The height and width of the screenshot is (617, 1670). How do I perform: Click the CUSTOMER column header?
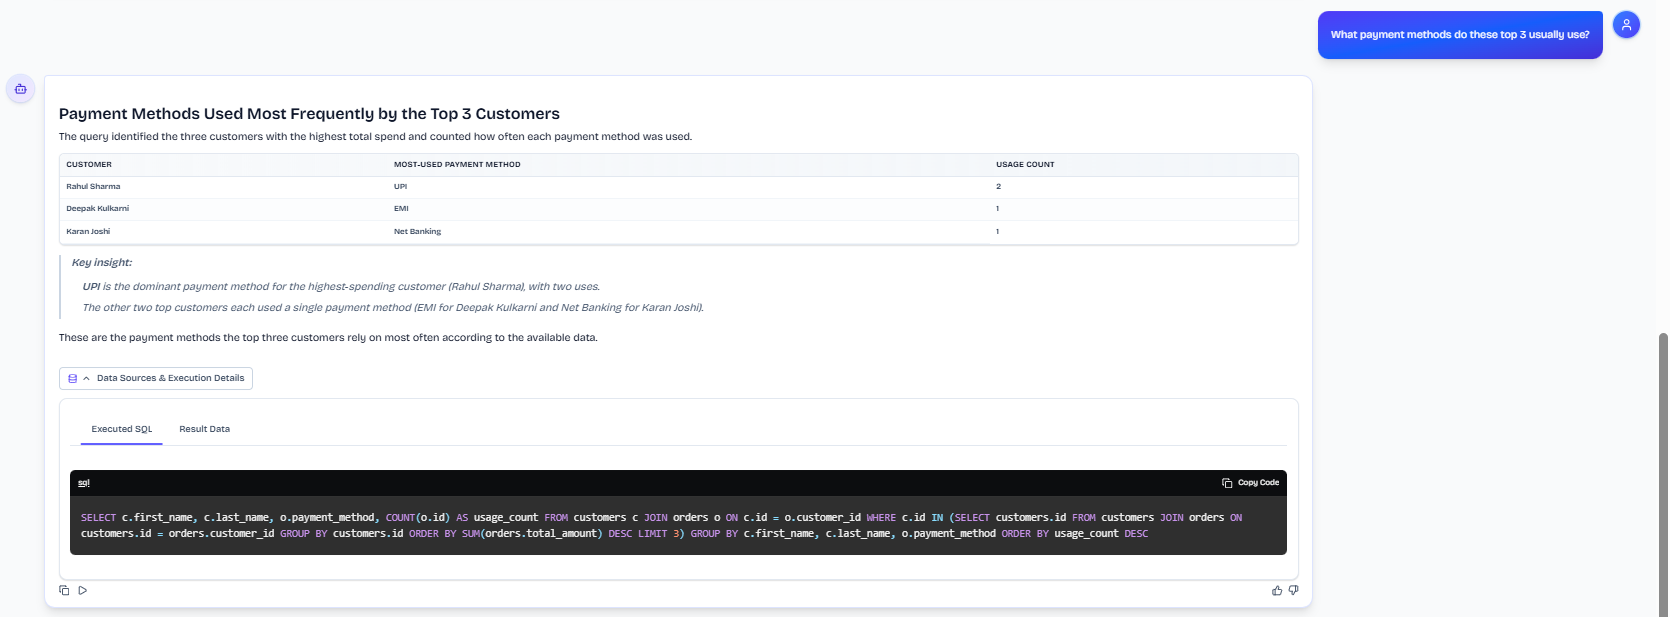click(x=89, y=165)
